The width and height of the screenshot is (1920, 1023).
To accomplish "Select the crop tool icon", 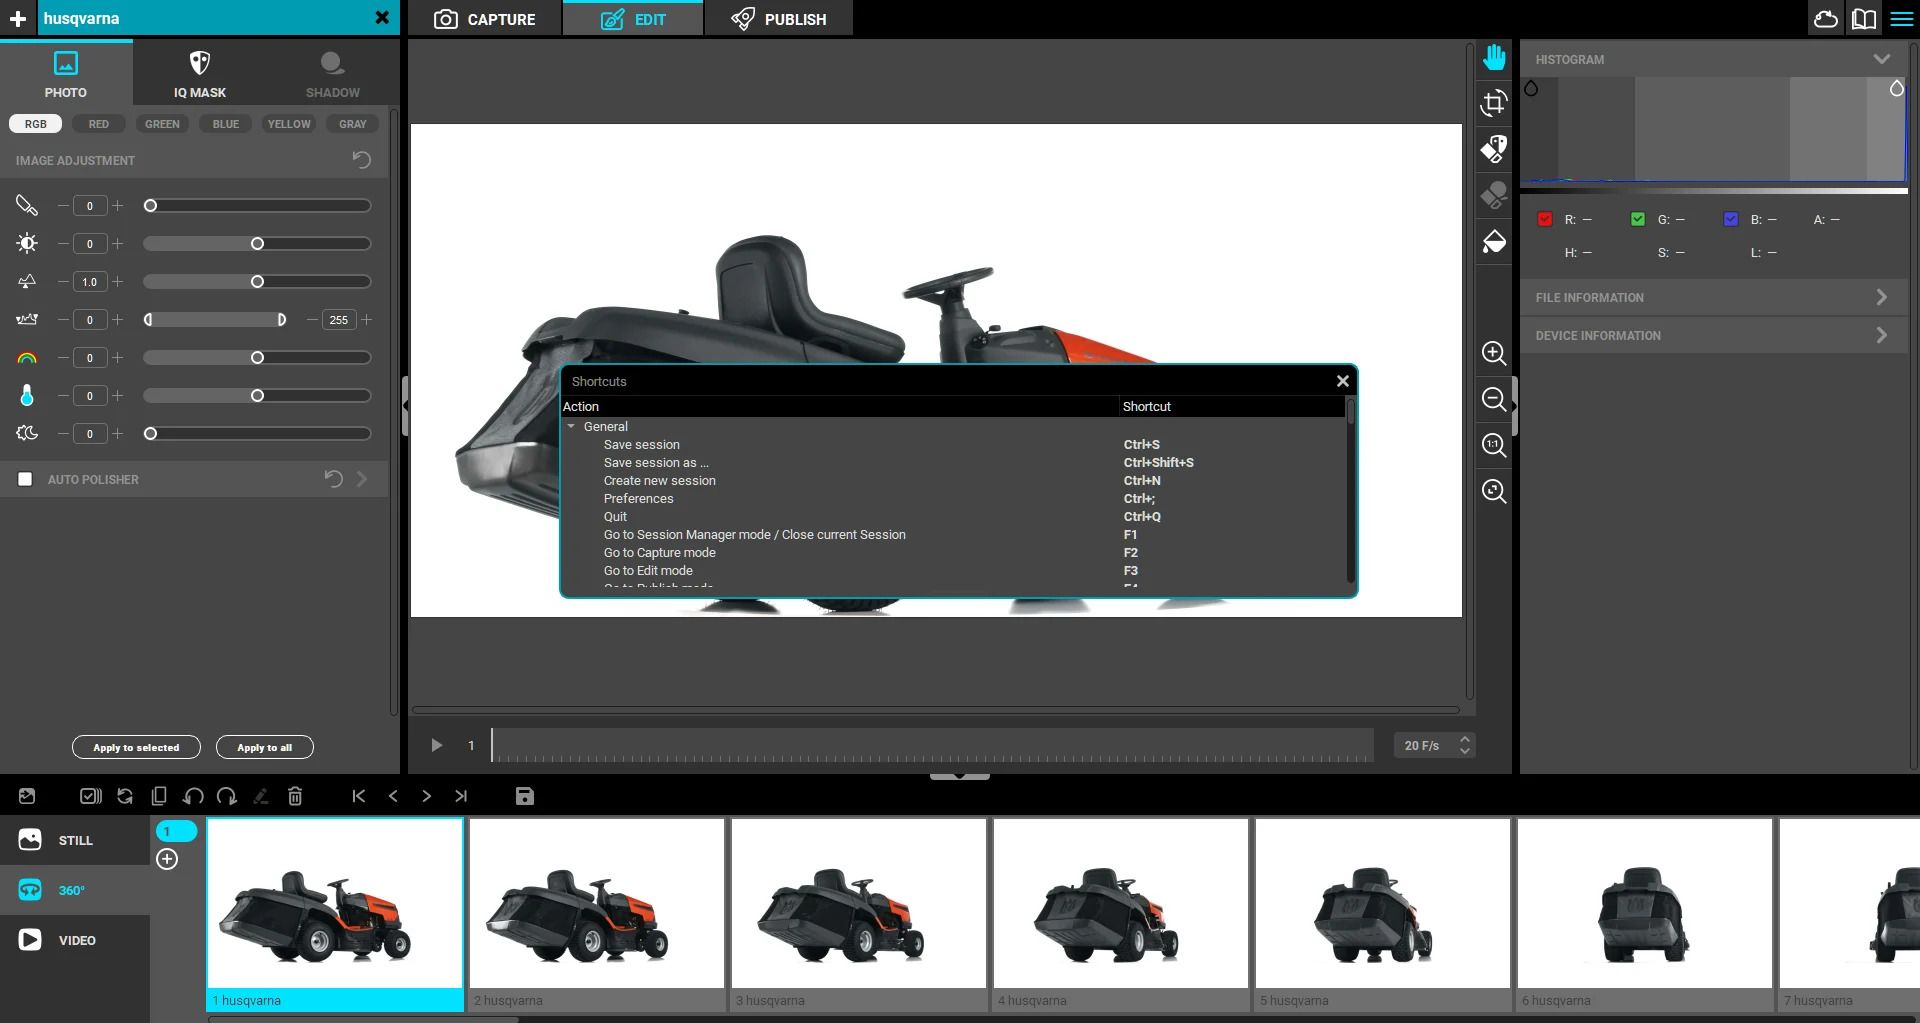I will (x=1494, y=103).
